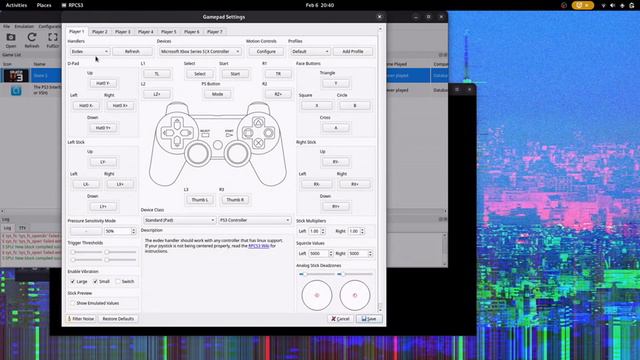Open the RPCS3 Wiki link

point(259,246)
